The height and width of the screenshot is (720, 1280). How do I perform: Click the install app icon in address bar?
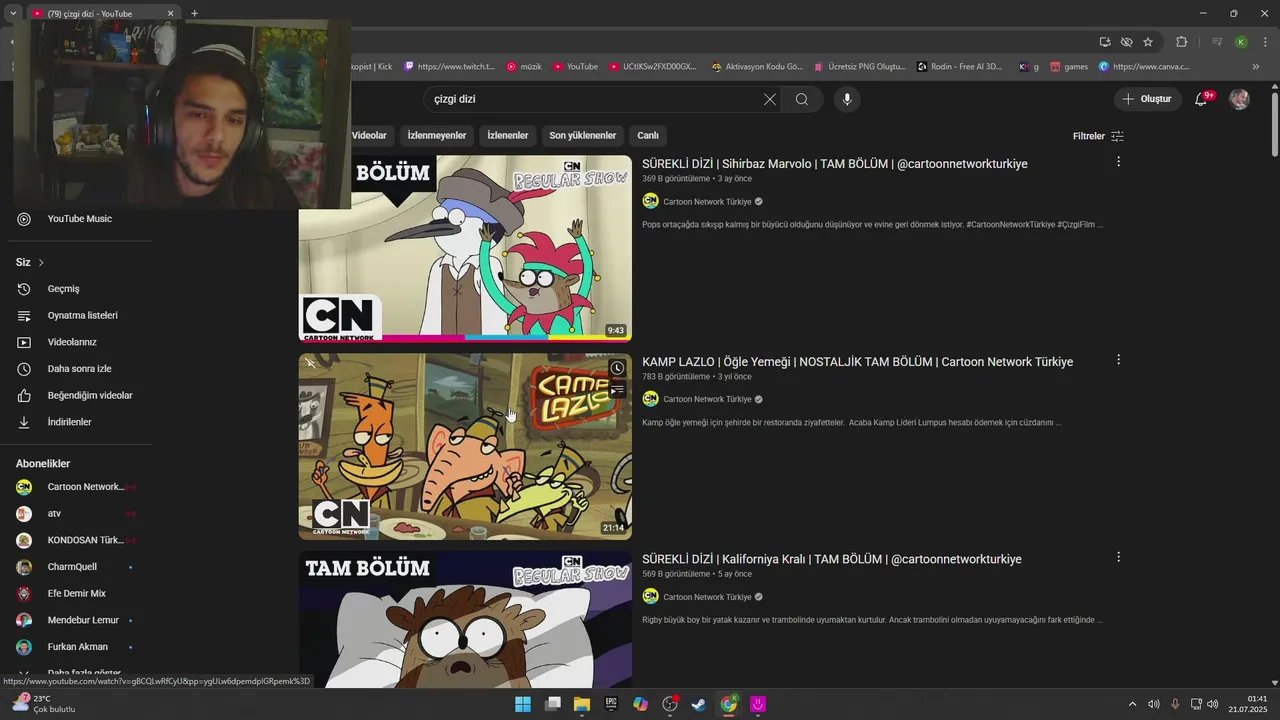click(x=1105, y=42)
